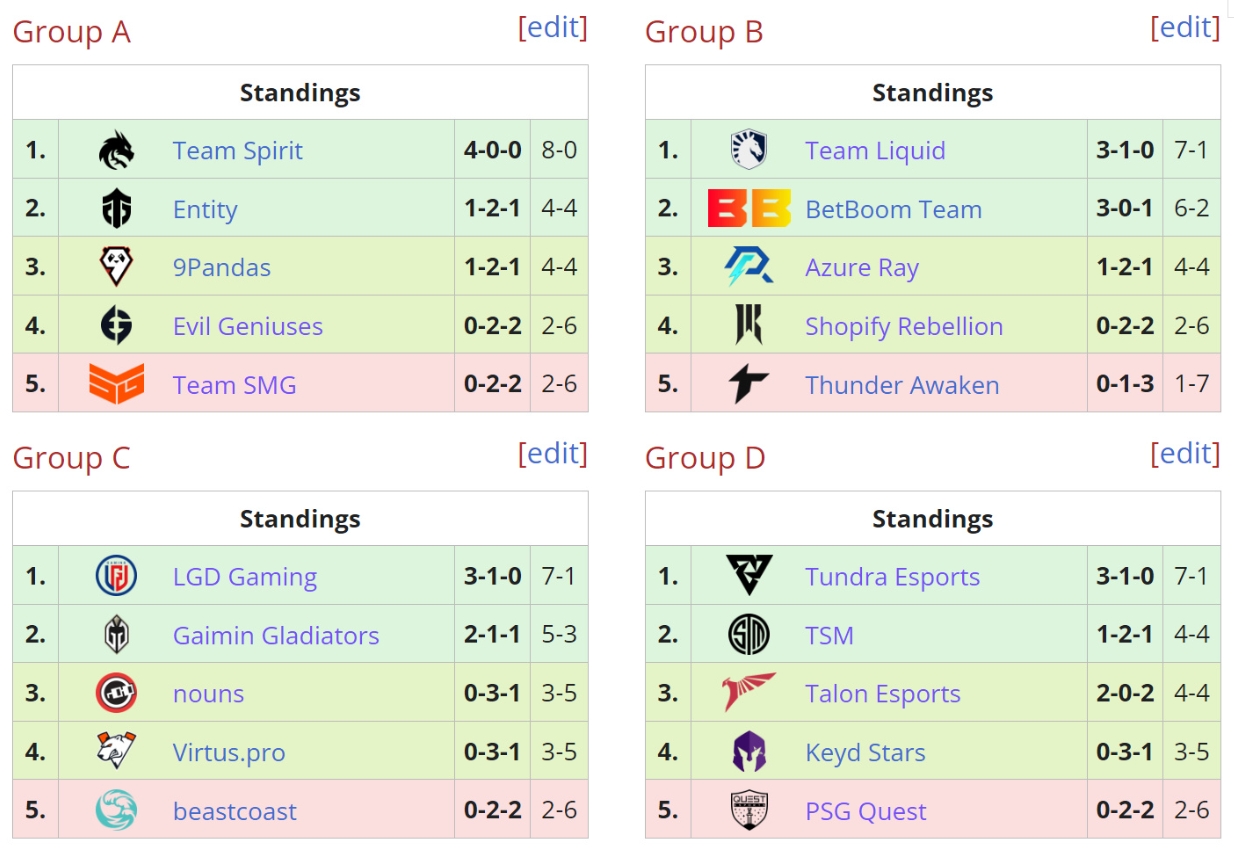Open the Virtus.pro team link
1234x852 pixels.
click(229, 753)
